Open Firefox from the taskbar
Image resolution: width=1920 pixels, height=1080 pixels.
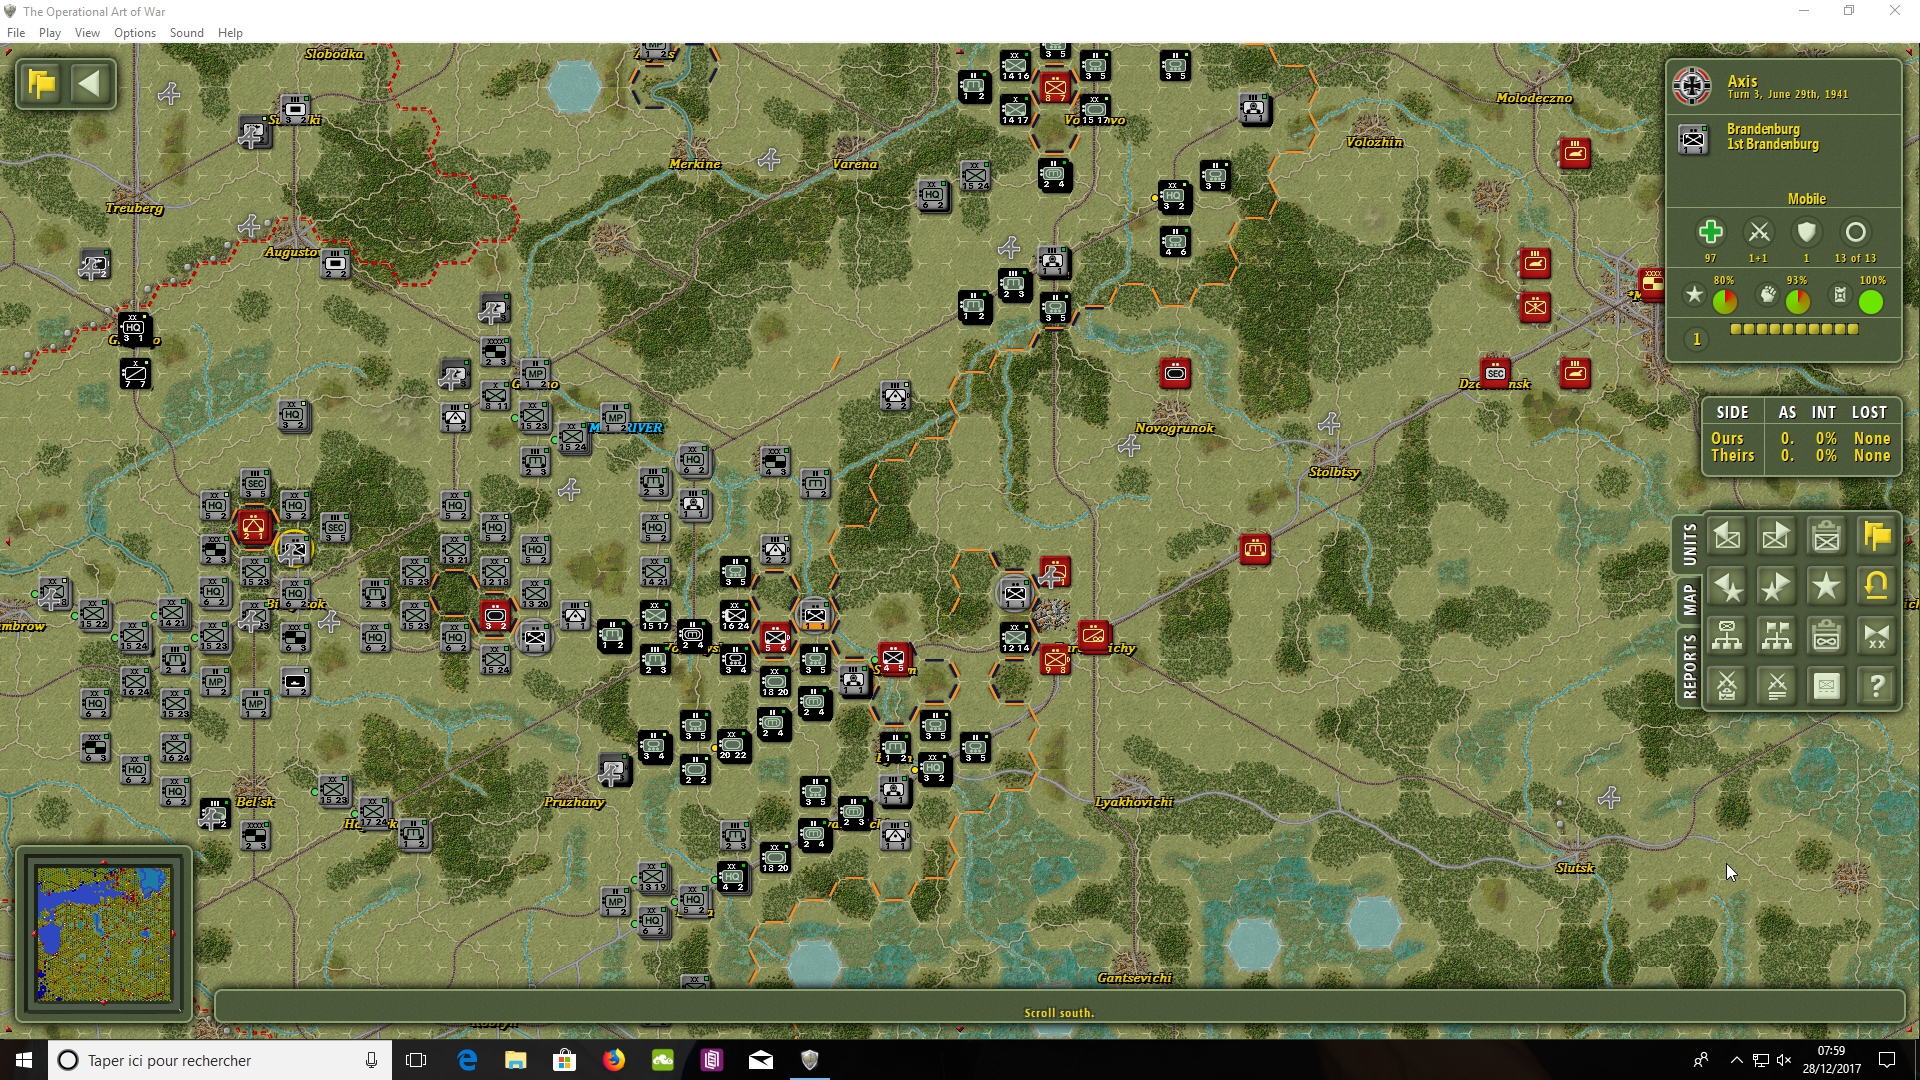coord(614,1060)
